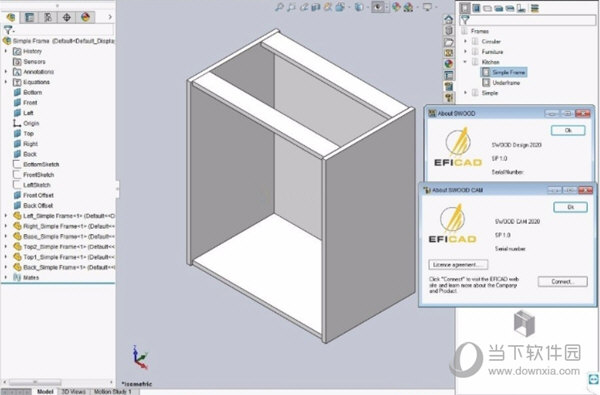Select the Sensors folder
The width and height of the screenshot is (600, 395).
[x=29, y=61]
